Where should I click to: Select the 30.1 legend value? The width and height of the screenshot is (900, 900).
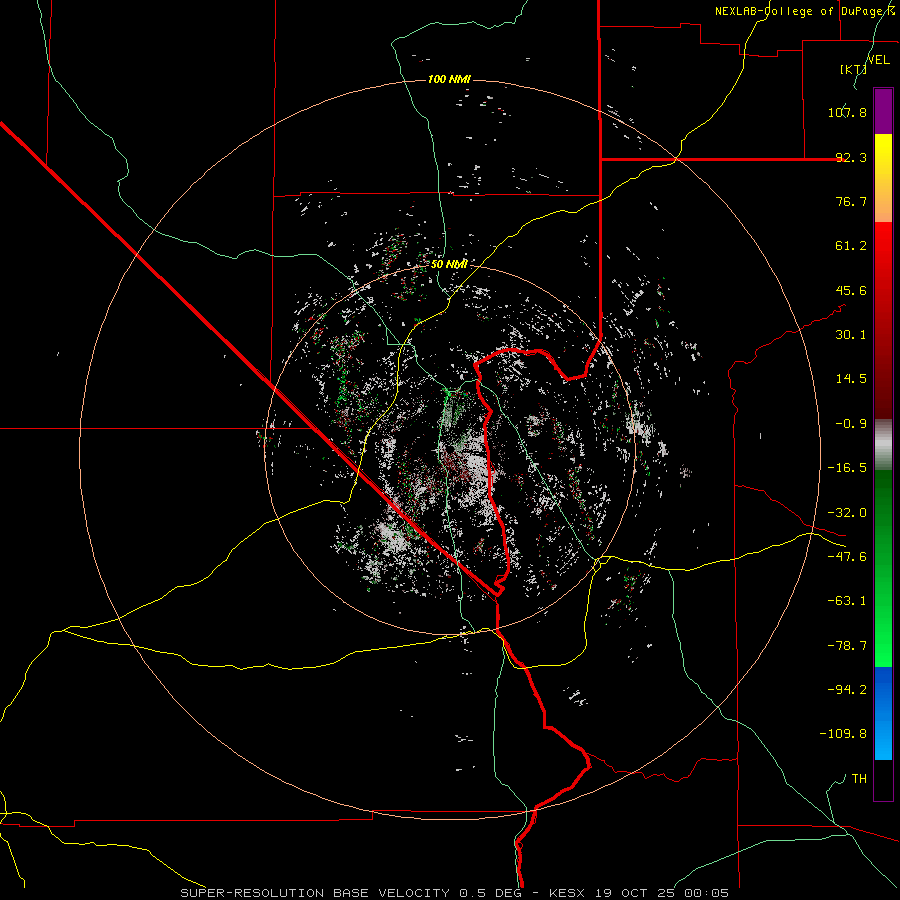point(851,335)
